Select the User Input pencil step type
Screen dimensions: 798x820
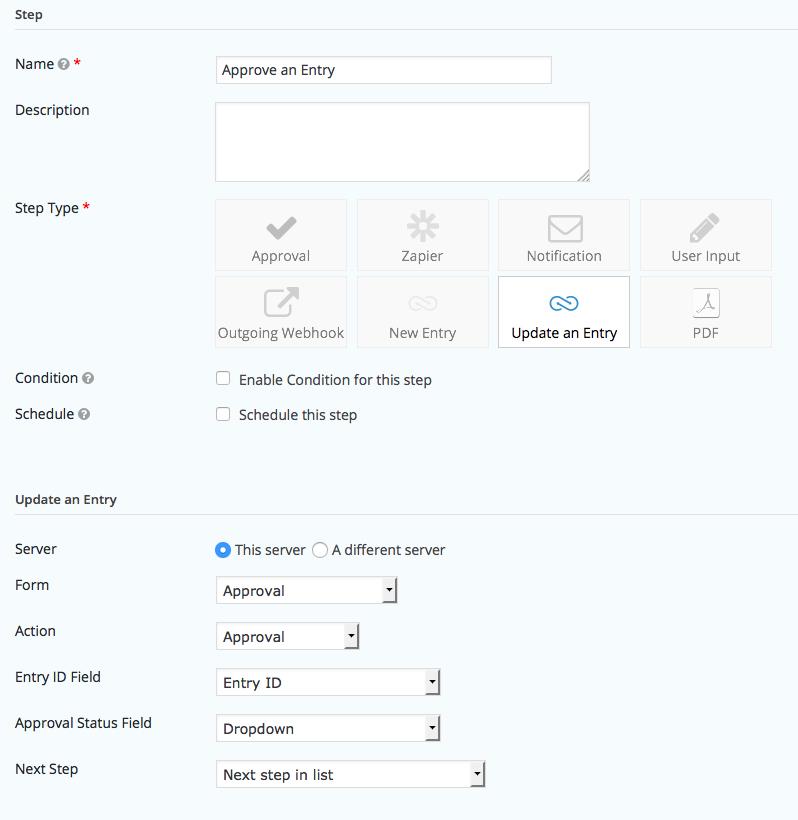coord(705,235)
